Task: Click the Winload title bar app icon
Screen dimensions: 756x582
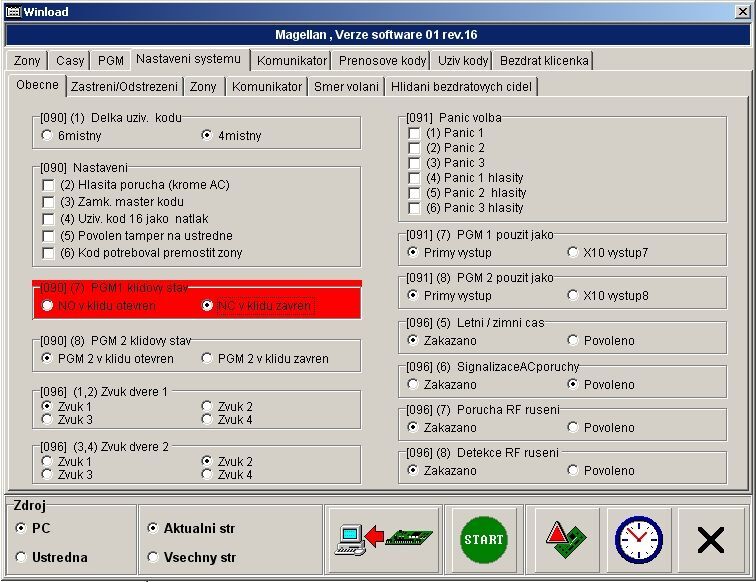Action: coord(13,11)
